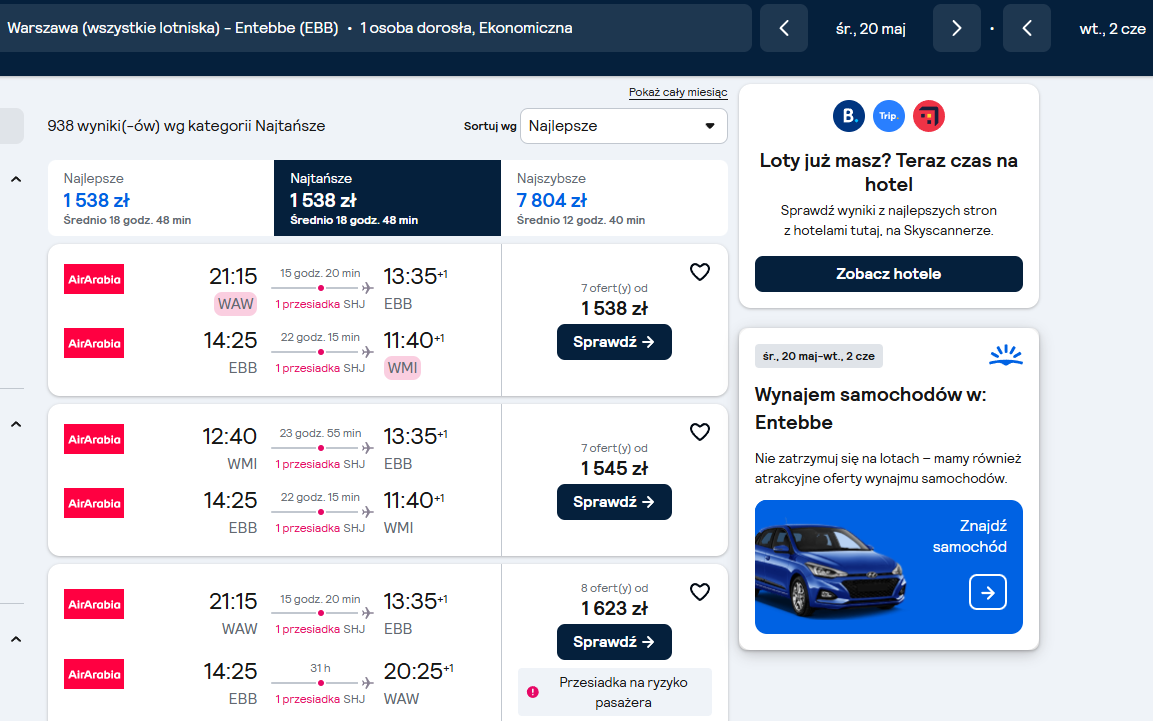This screenshot has height=721, width=1153.
Task: Save the 1 538 zł flight to favorites
Action: point(700,272)
